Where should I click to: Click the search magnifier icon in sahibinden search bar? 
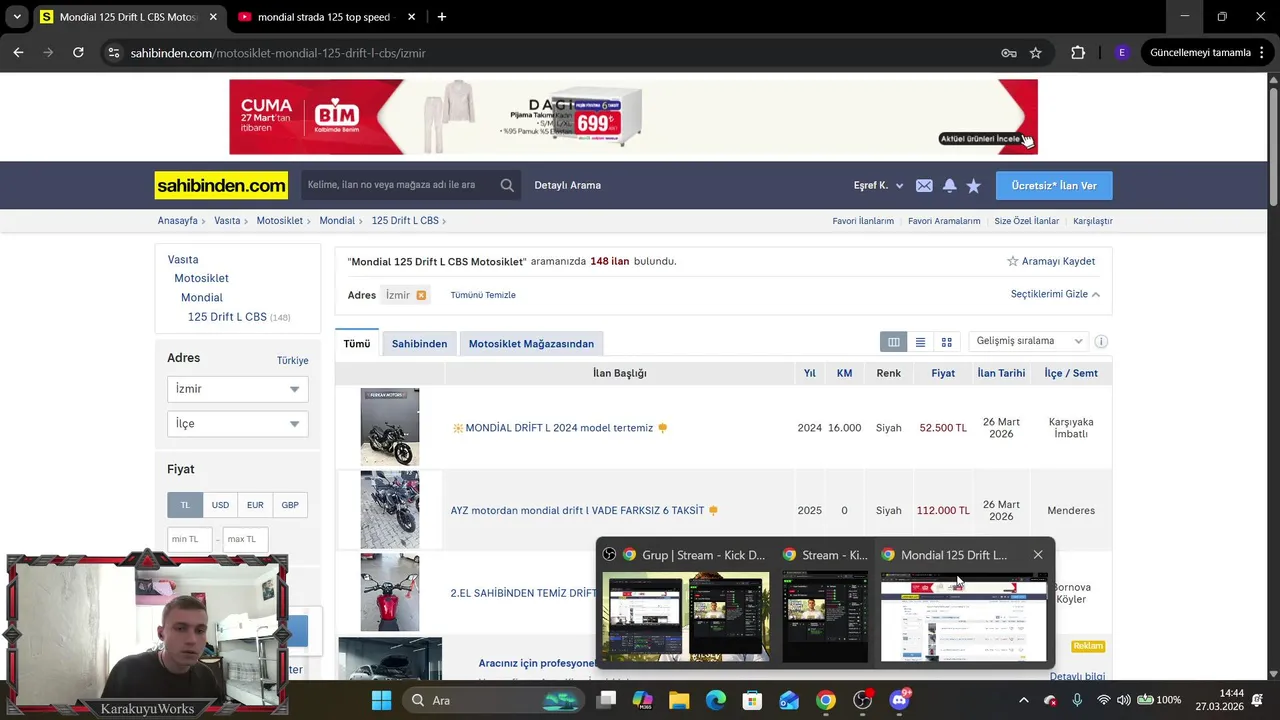[507, 185]
